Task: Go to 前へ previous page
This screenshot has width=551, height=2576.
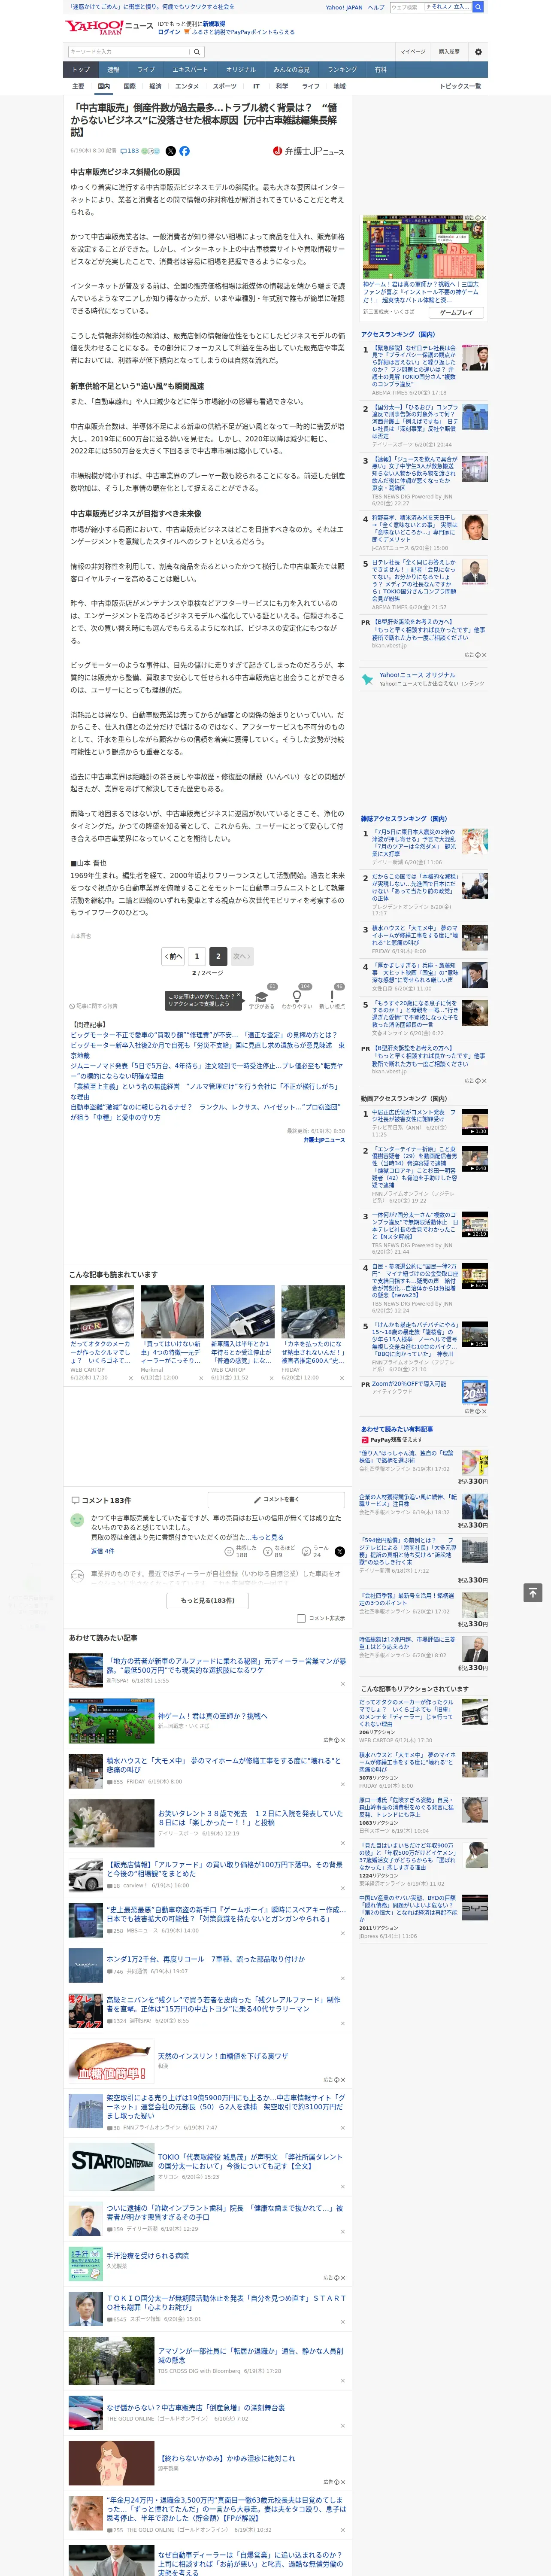Action: [173, 956]
